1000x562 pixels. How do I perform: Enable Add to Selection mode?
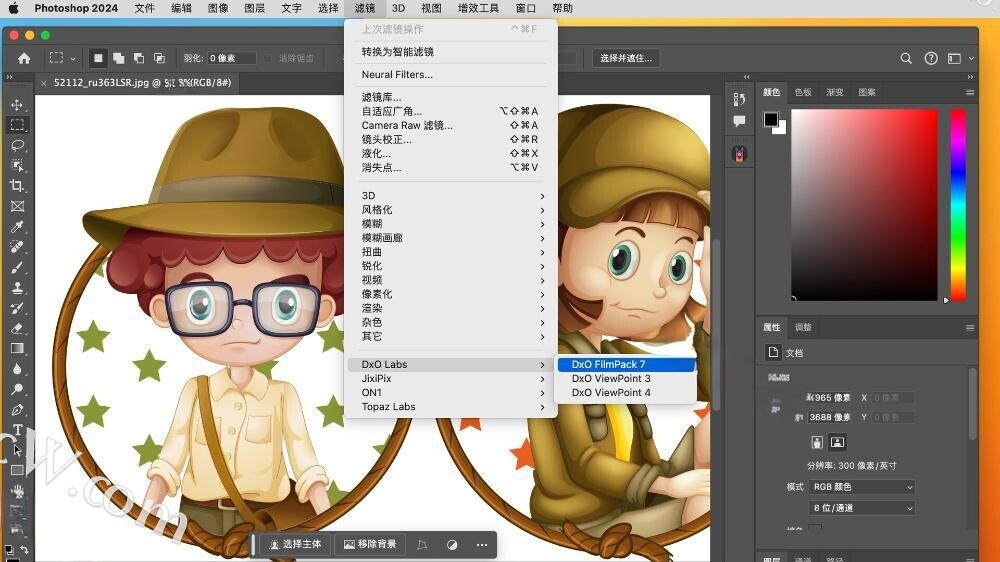(119, 58)
